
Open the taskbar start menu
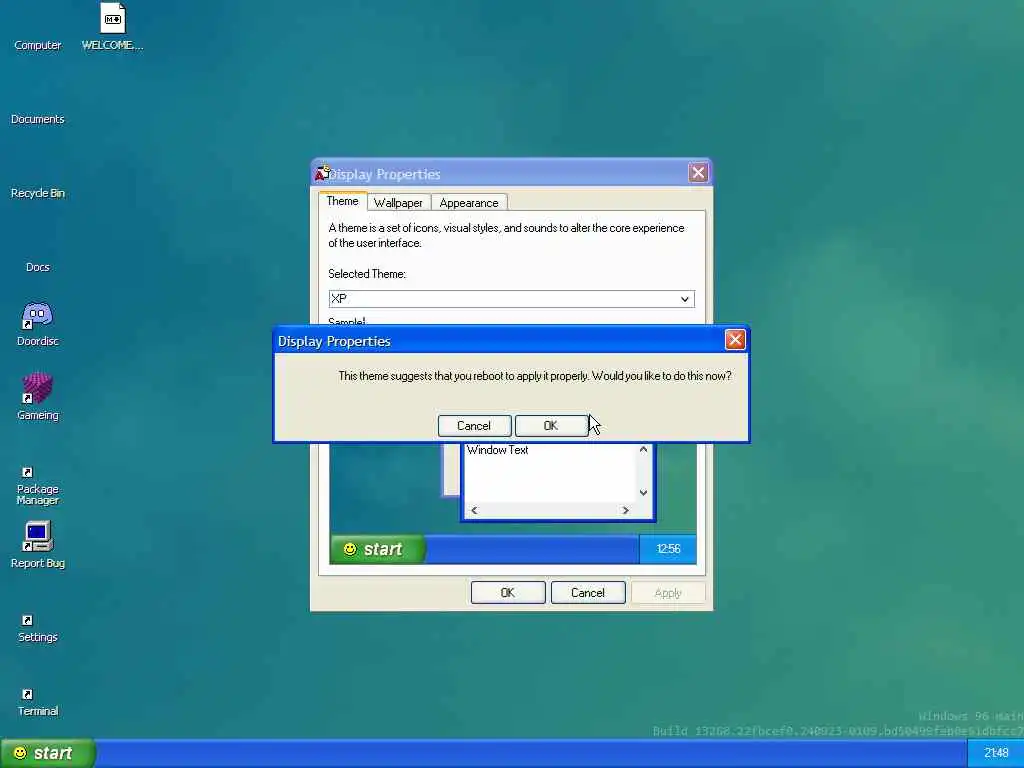click(x=48, y=754)
